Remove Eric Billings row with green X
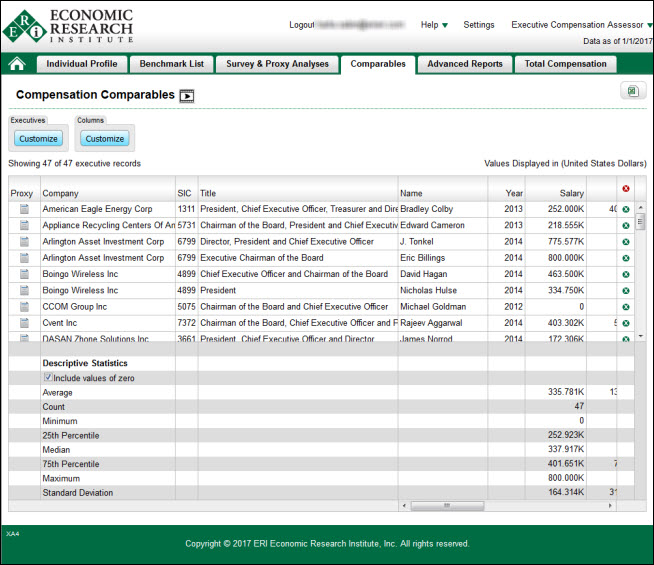This screenshot has width=654, height=565. tap(625, 258)
